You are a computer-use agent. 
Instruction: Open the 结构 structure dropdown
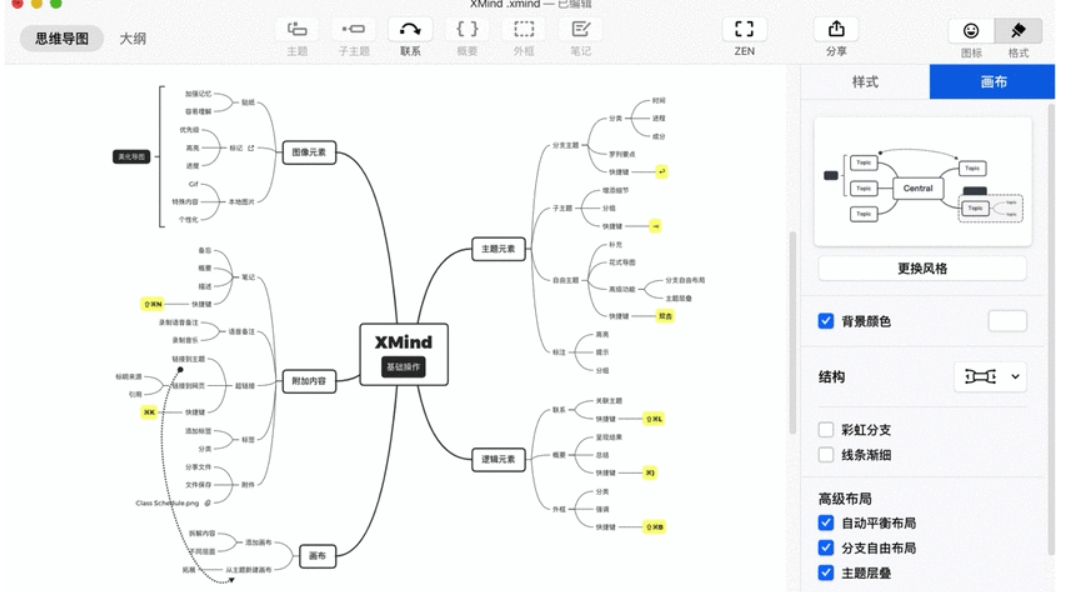(990, 377)
